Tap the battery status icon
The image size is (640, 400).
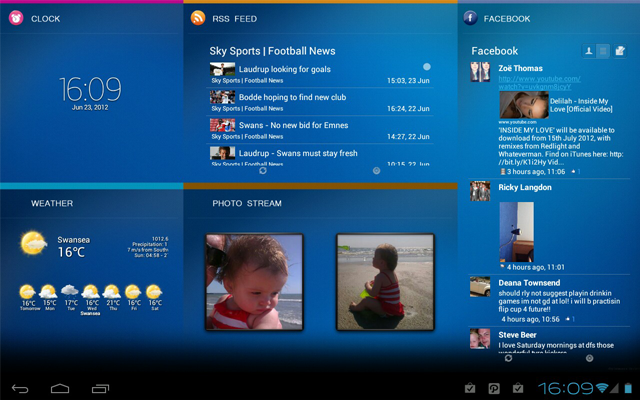(628, 388)
